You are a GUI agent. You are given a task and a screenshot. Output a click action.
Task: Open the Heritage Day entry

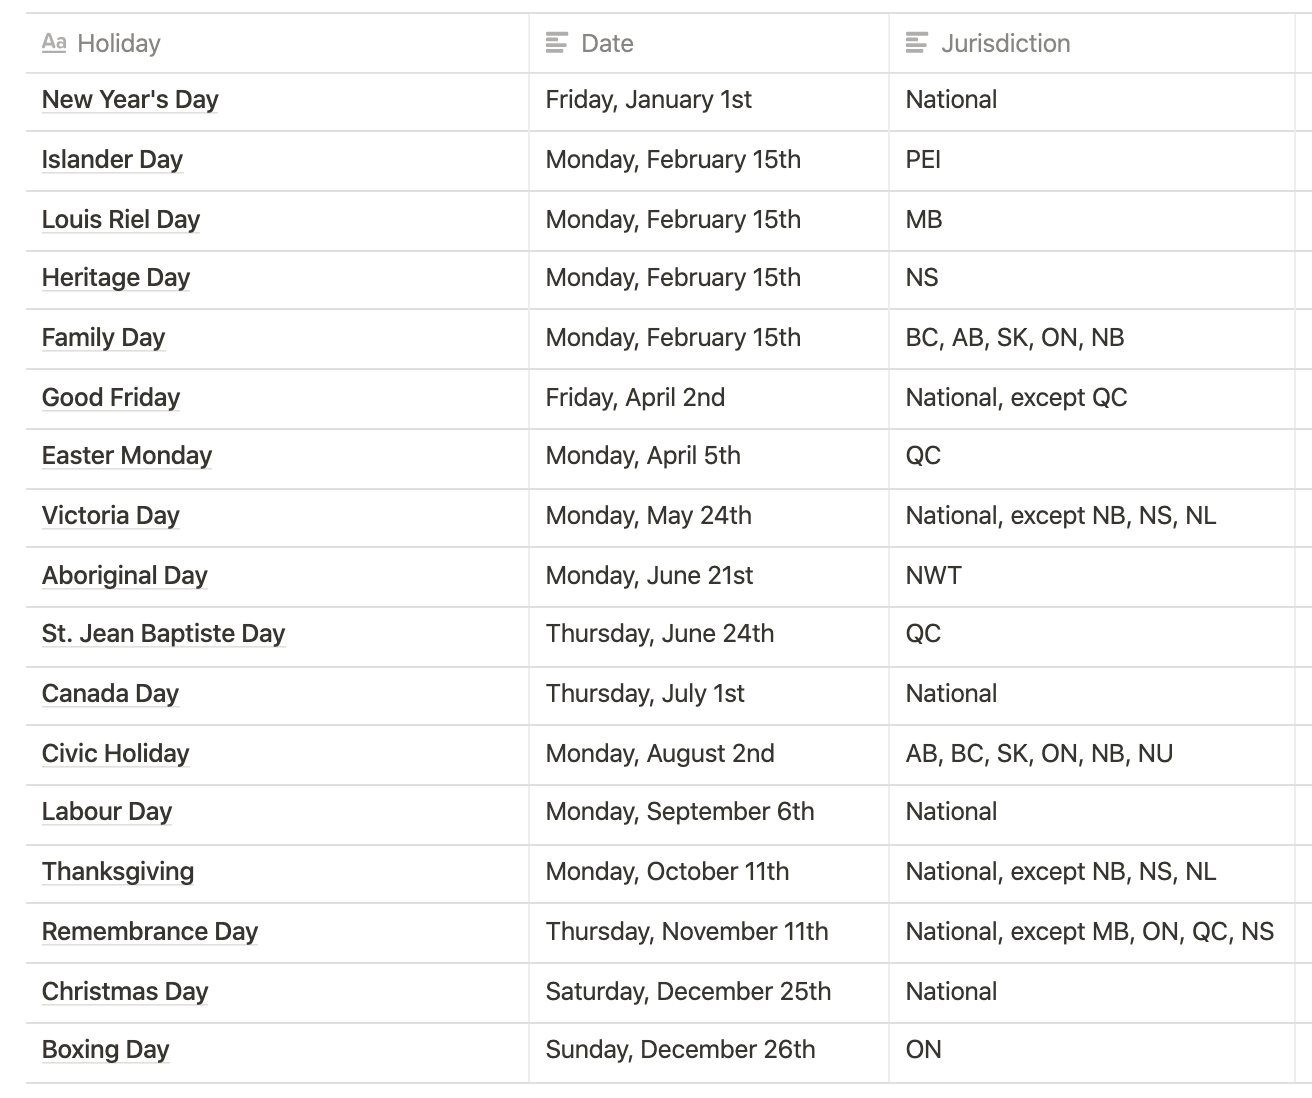coord(116,278)
